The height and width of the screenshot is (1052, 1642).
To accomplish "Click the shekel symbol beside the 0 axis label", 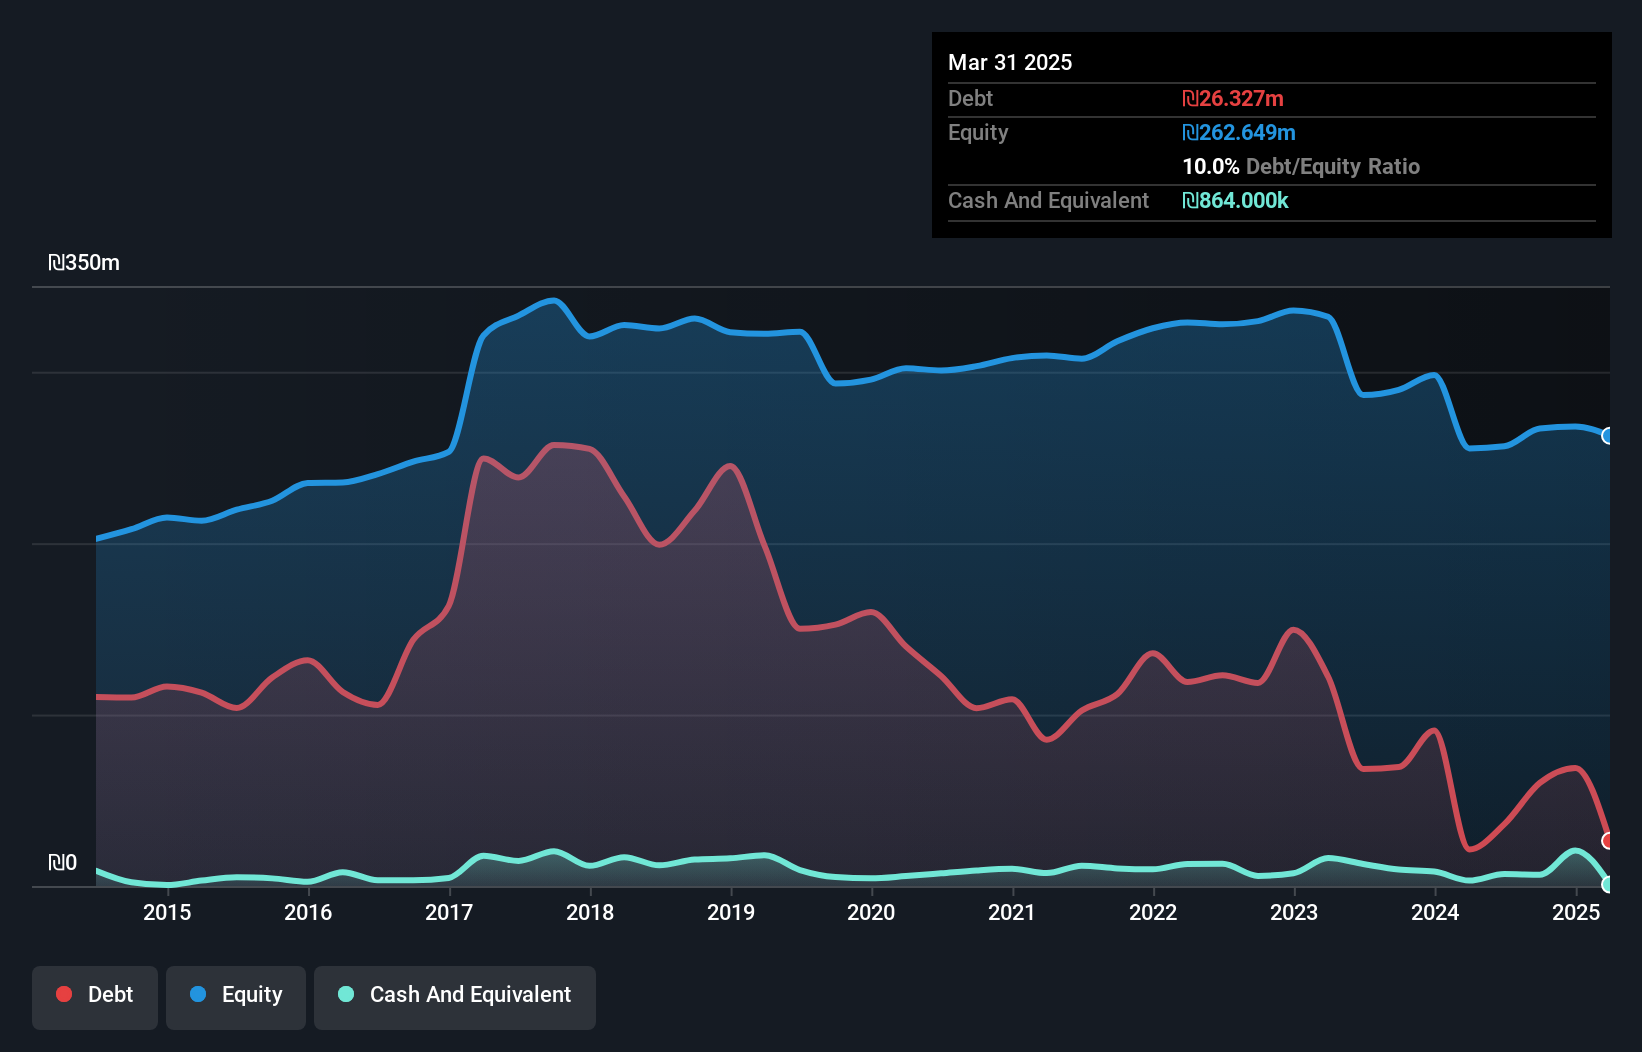I will click(x=58, y=863).
